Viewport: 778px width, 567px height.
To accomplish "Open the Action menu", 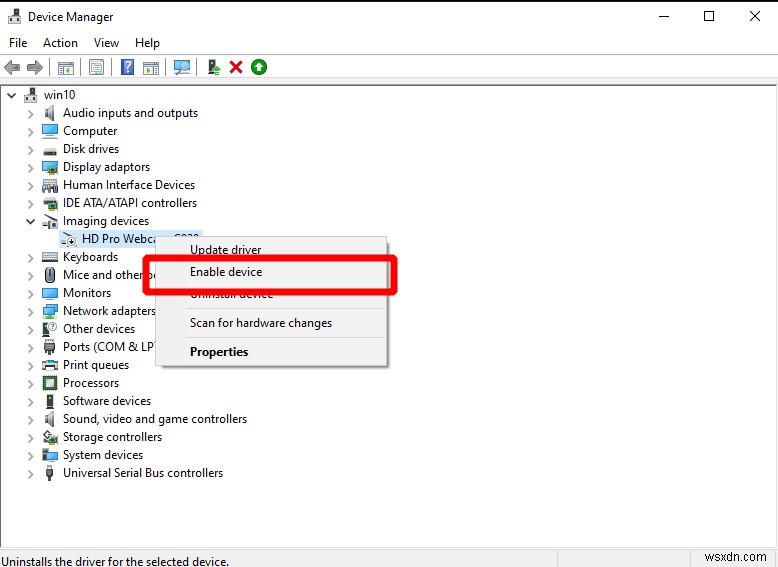I will (60, 43).
